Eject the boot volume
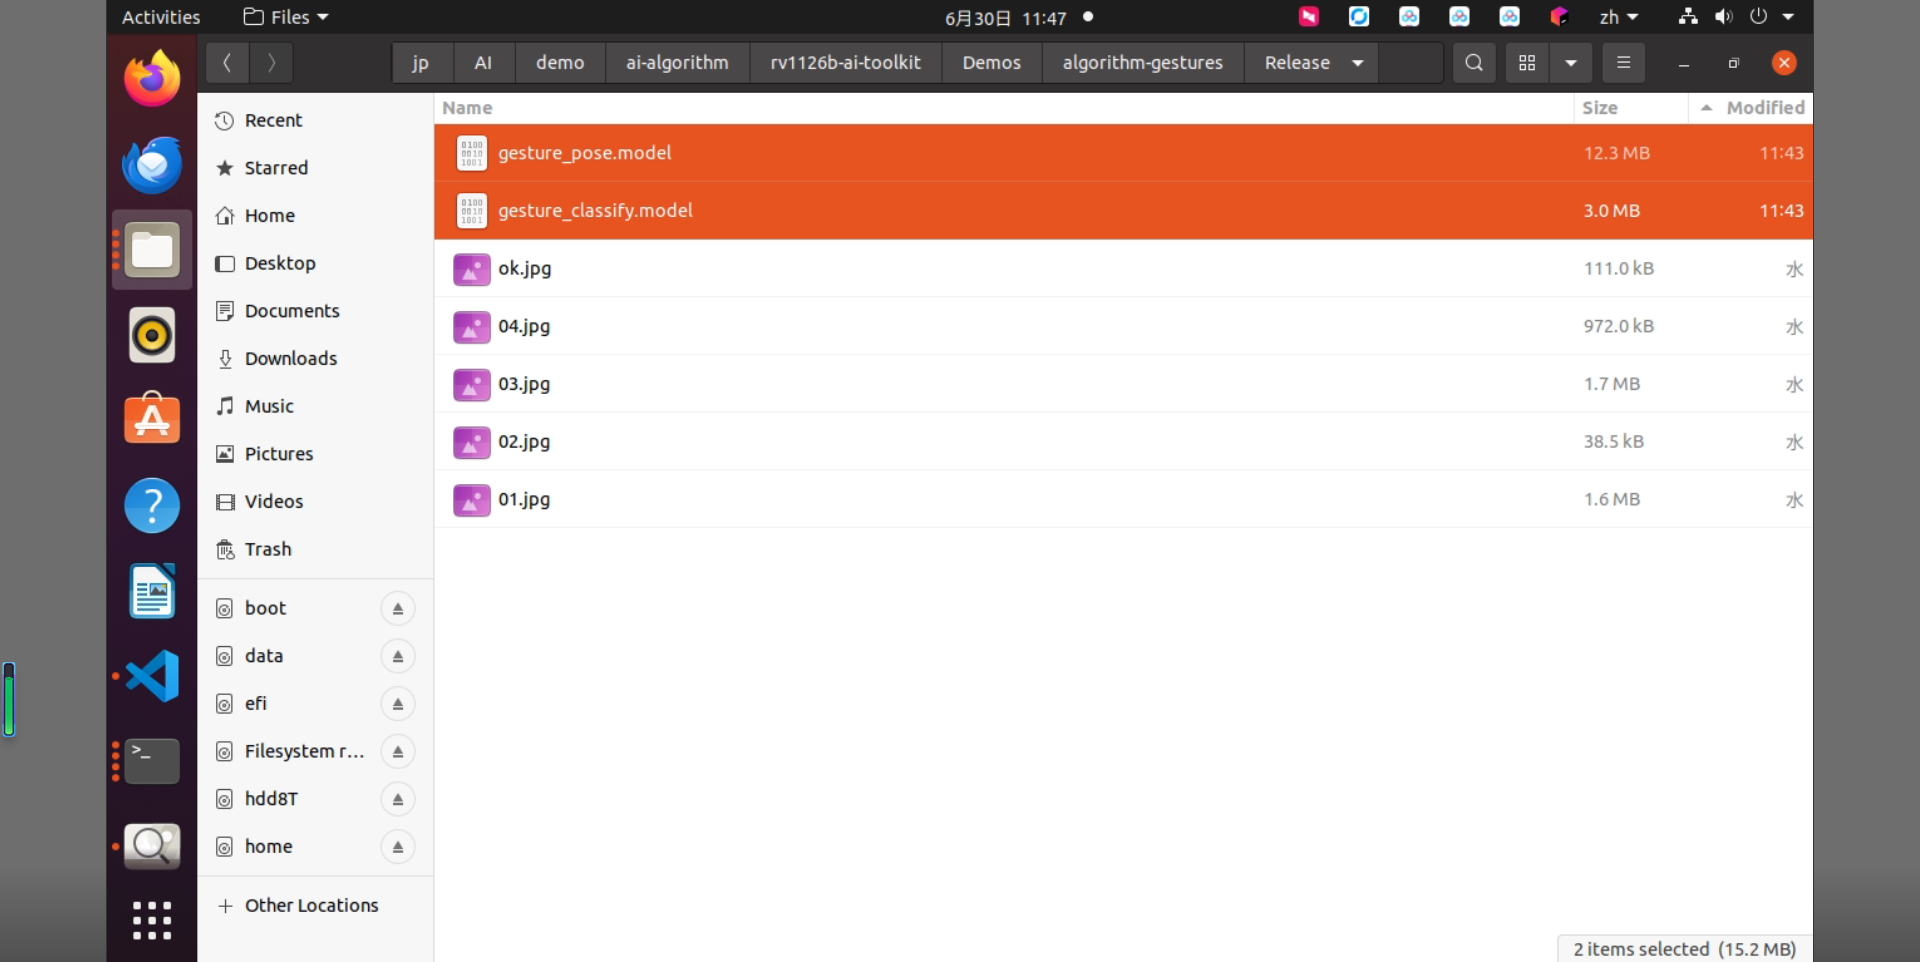 pos(398,609)
